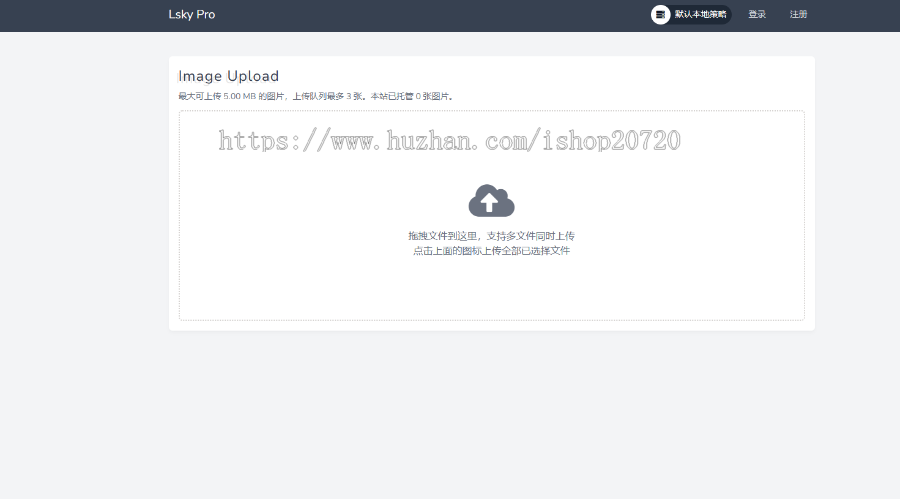Open the storage strategy icon in navbar
The image size is (900, 499).
coord(661,14)
